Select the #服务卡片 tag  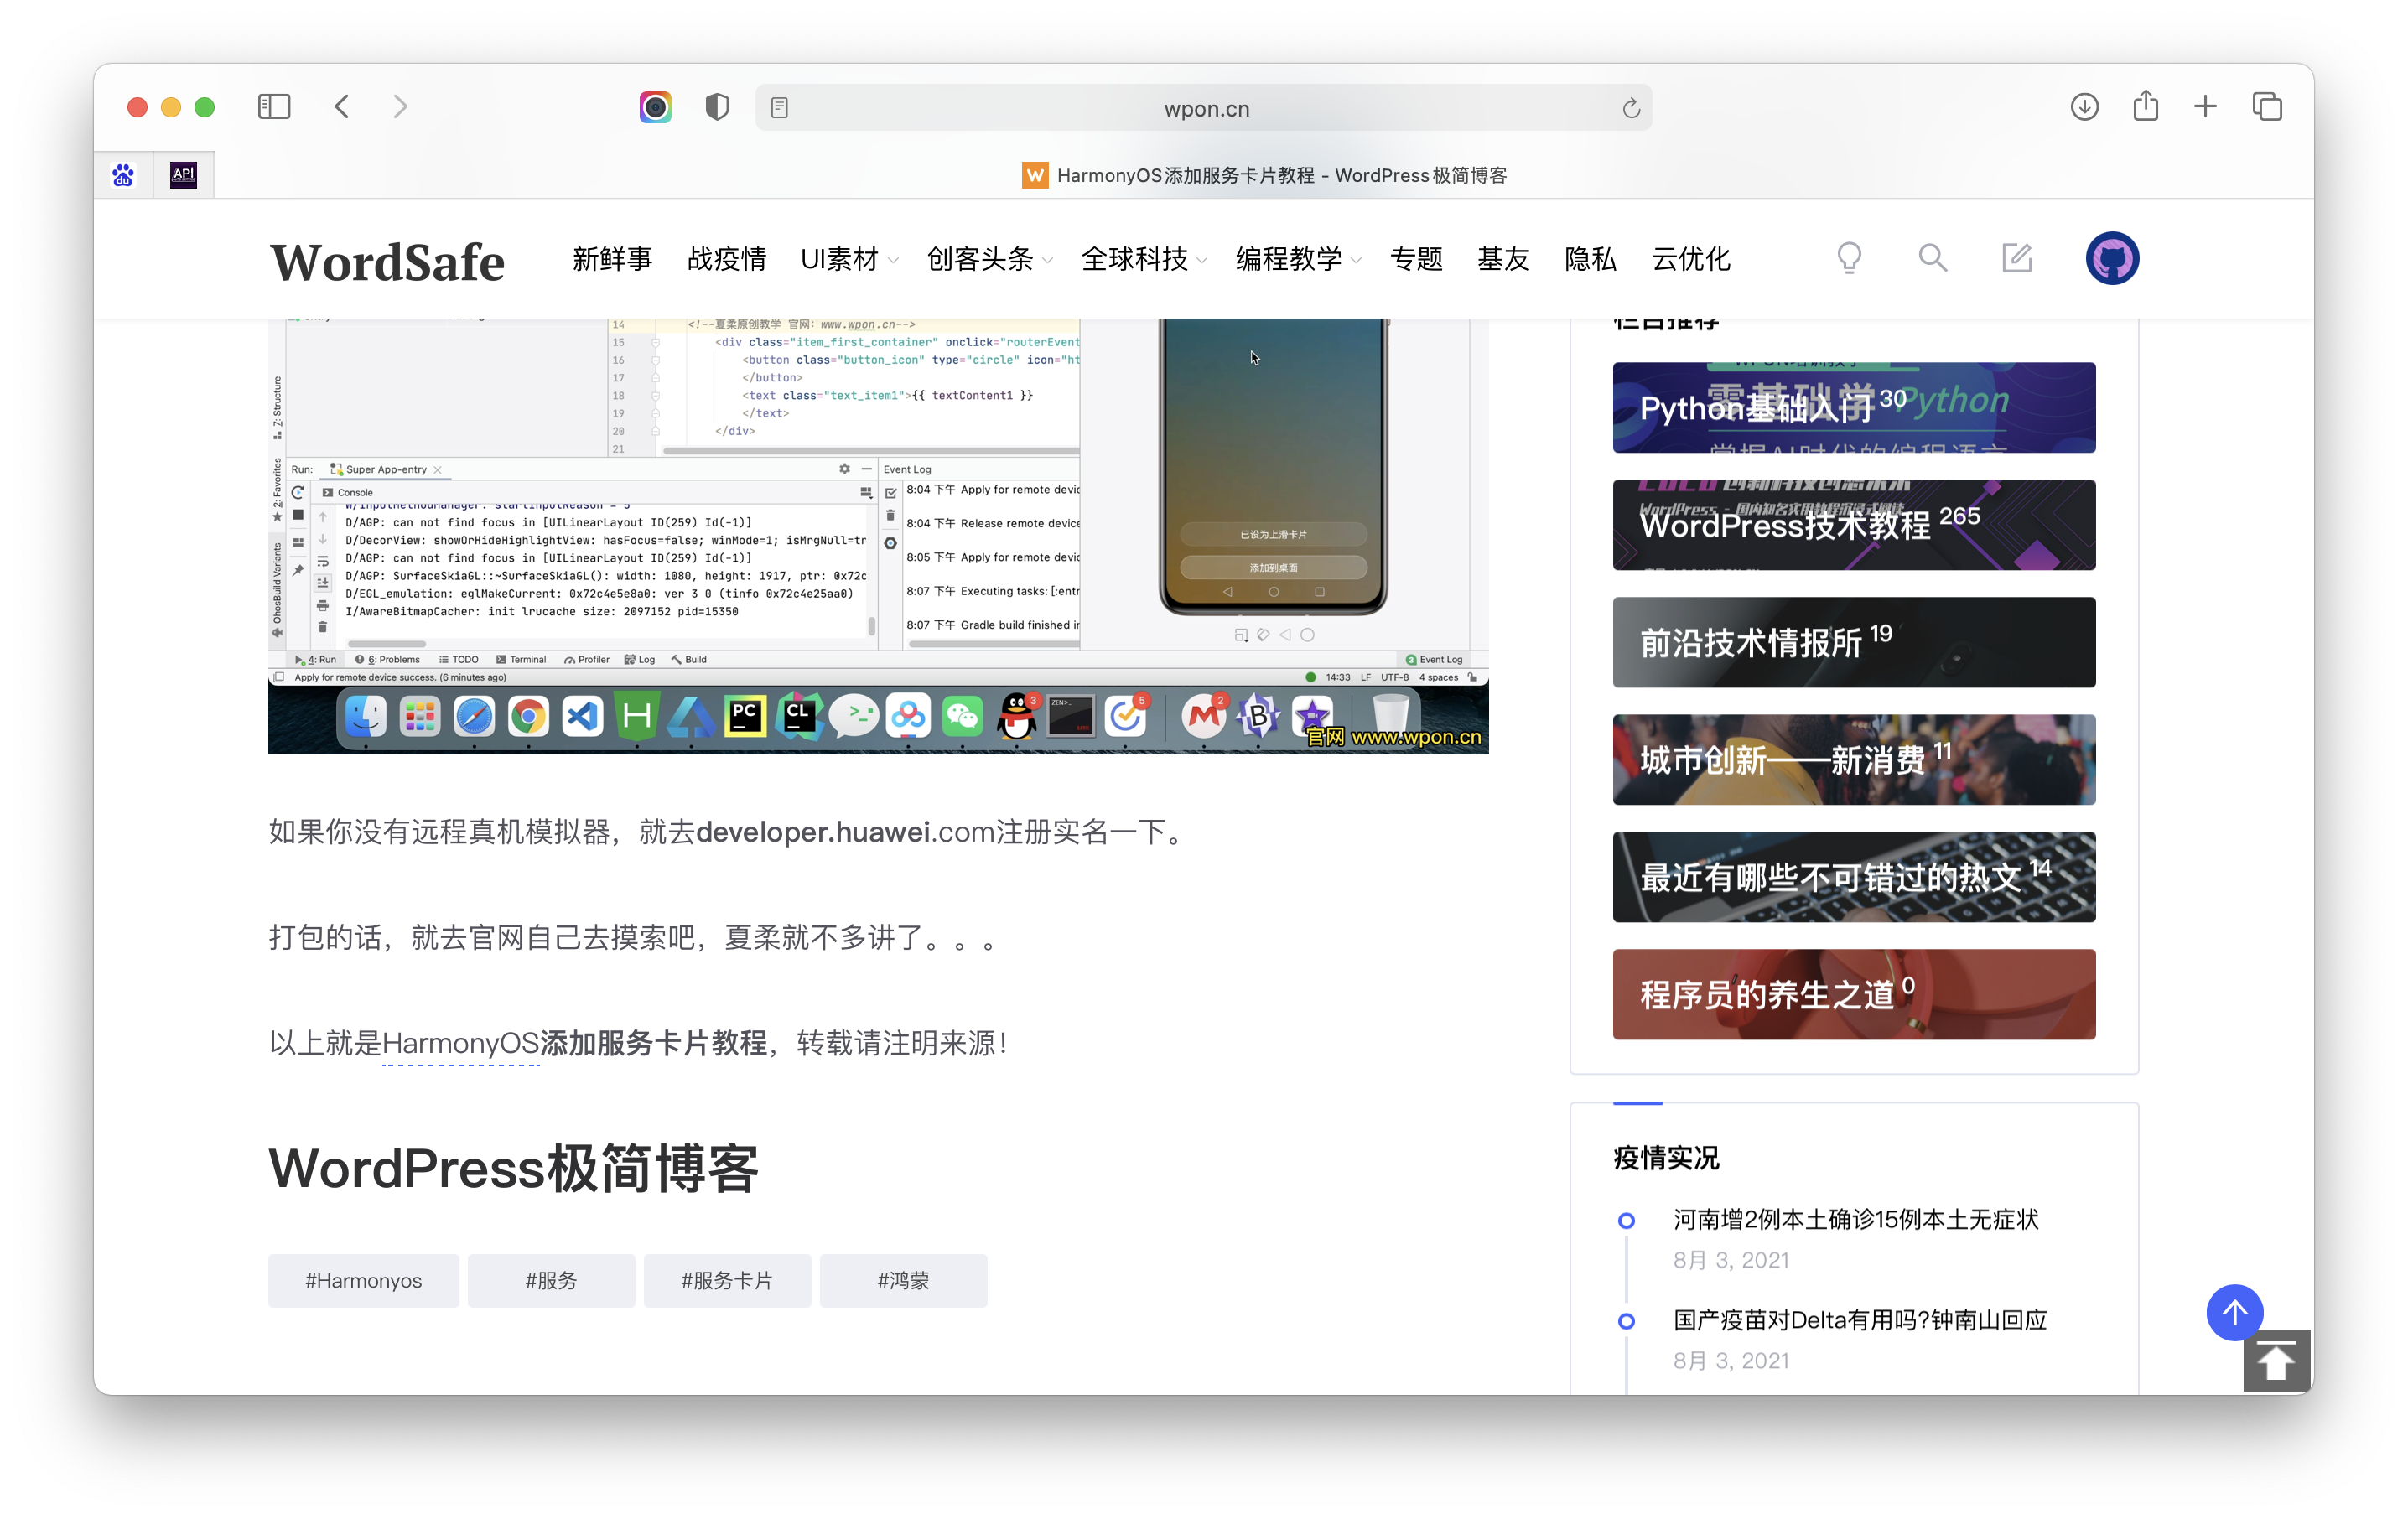coord(727,1280)
